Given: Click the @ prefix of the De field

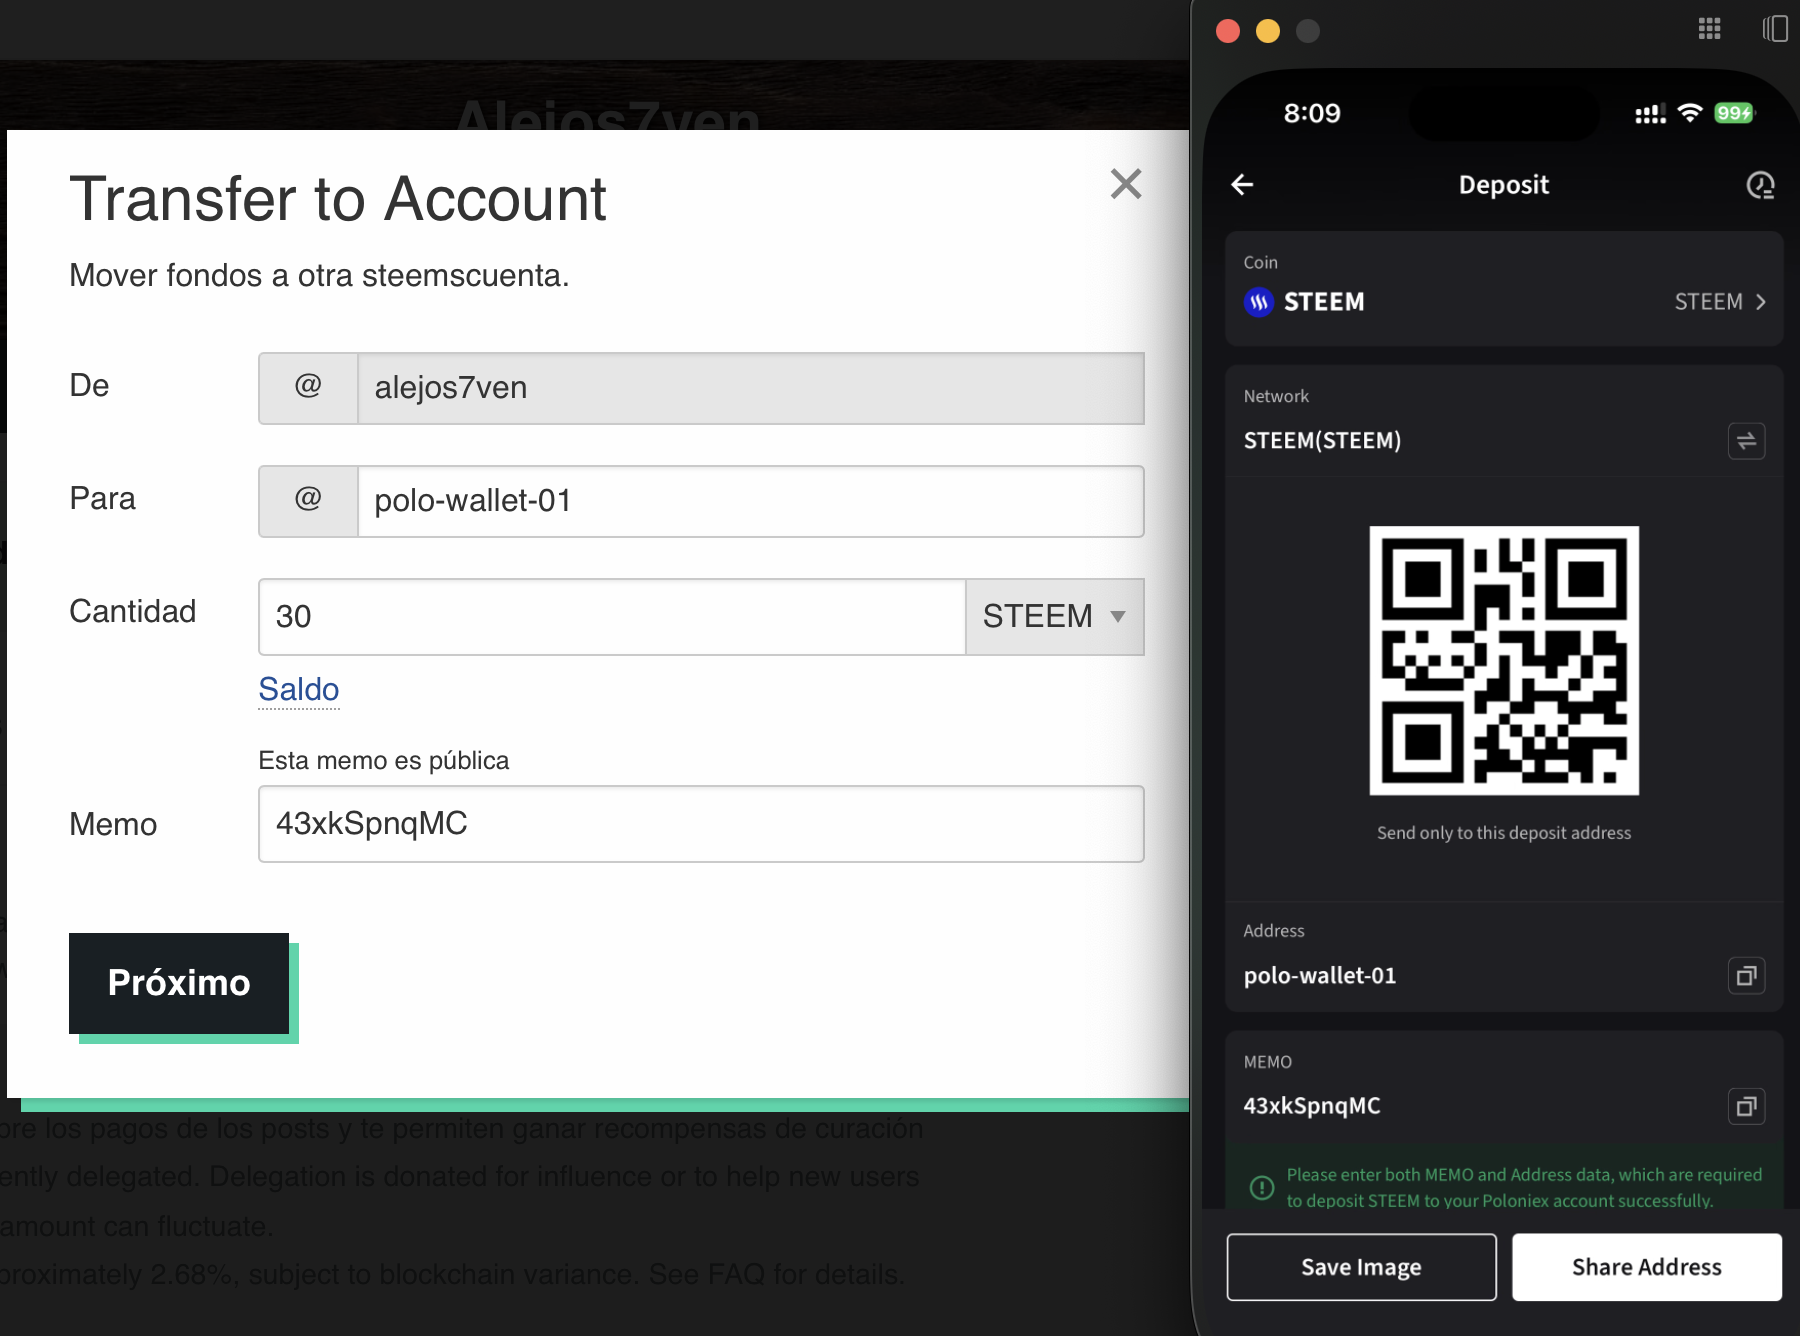Looking at the screenshot, I should [x=308, y=388].
